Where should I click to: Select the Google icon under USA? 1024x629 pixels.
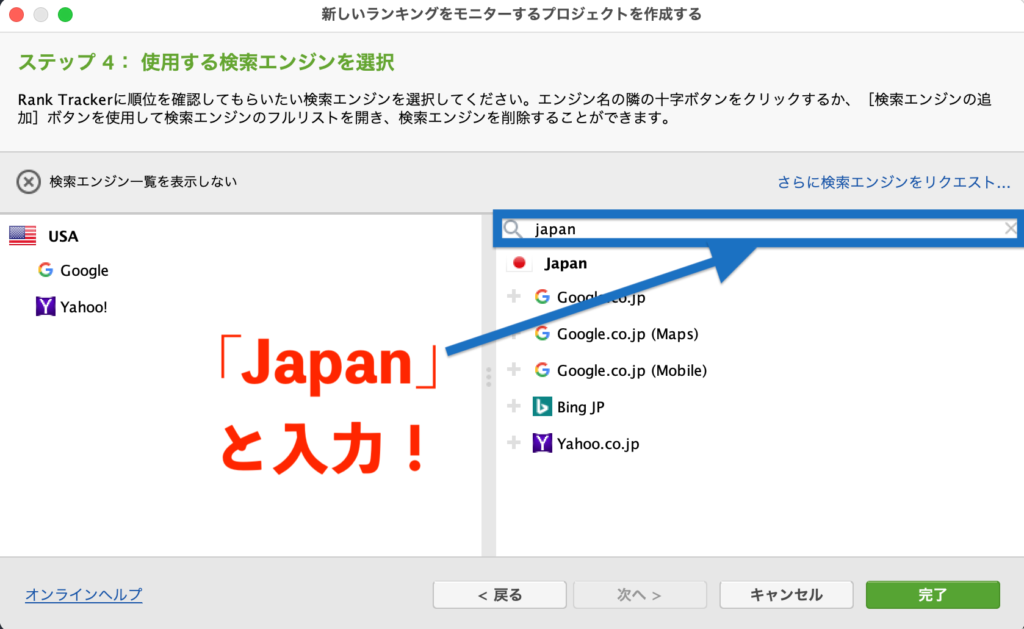point(45,270)
